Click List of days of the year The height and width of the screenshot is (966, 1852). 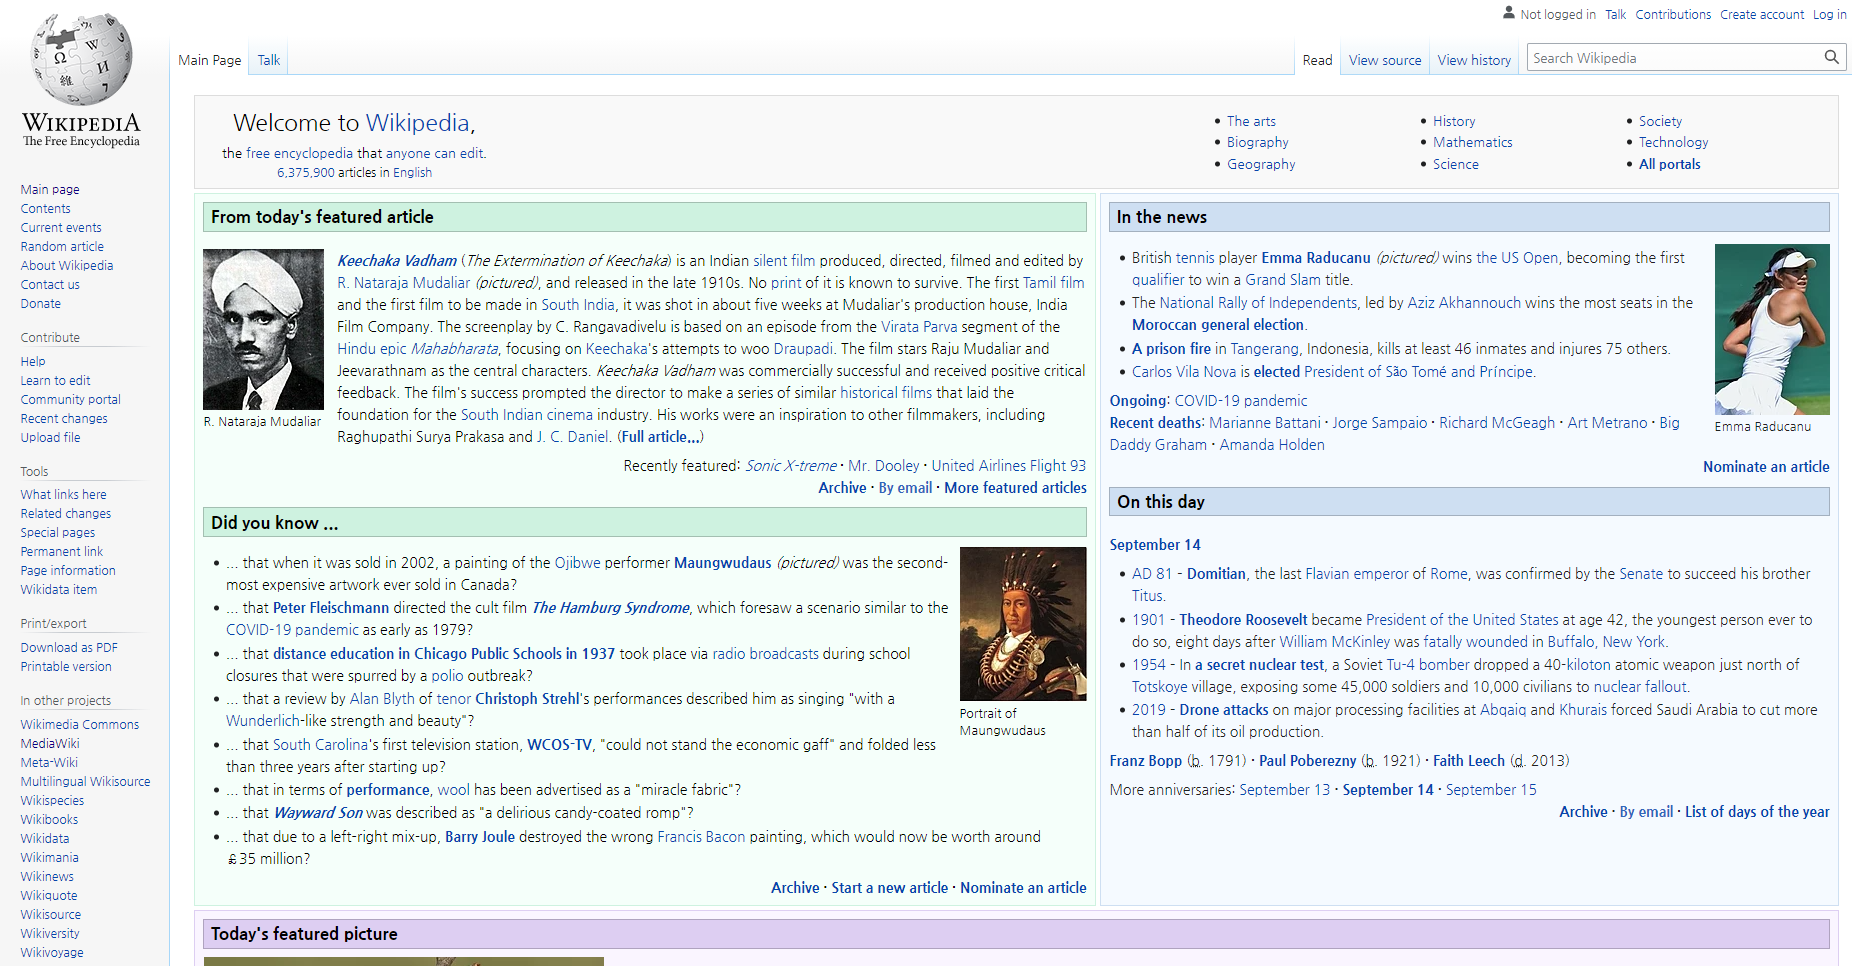pos(1757,811)
